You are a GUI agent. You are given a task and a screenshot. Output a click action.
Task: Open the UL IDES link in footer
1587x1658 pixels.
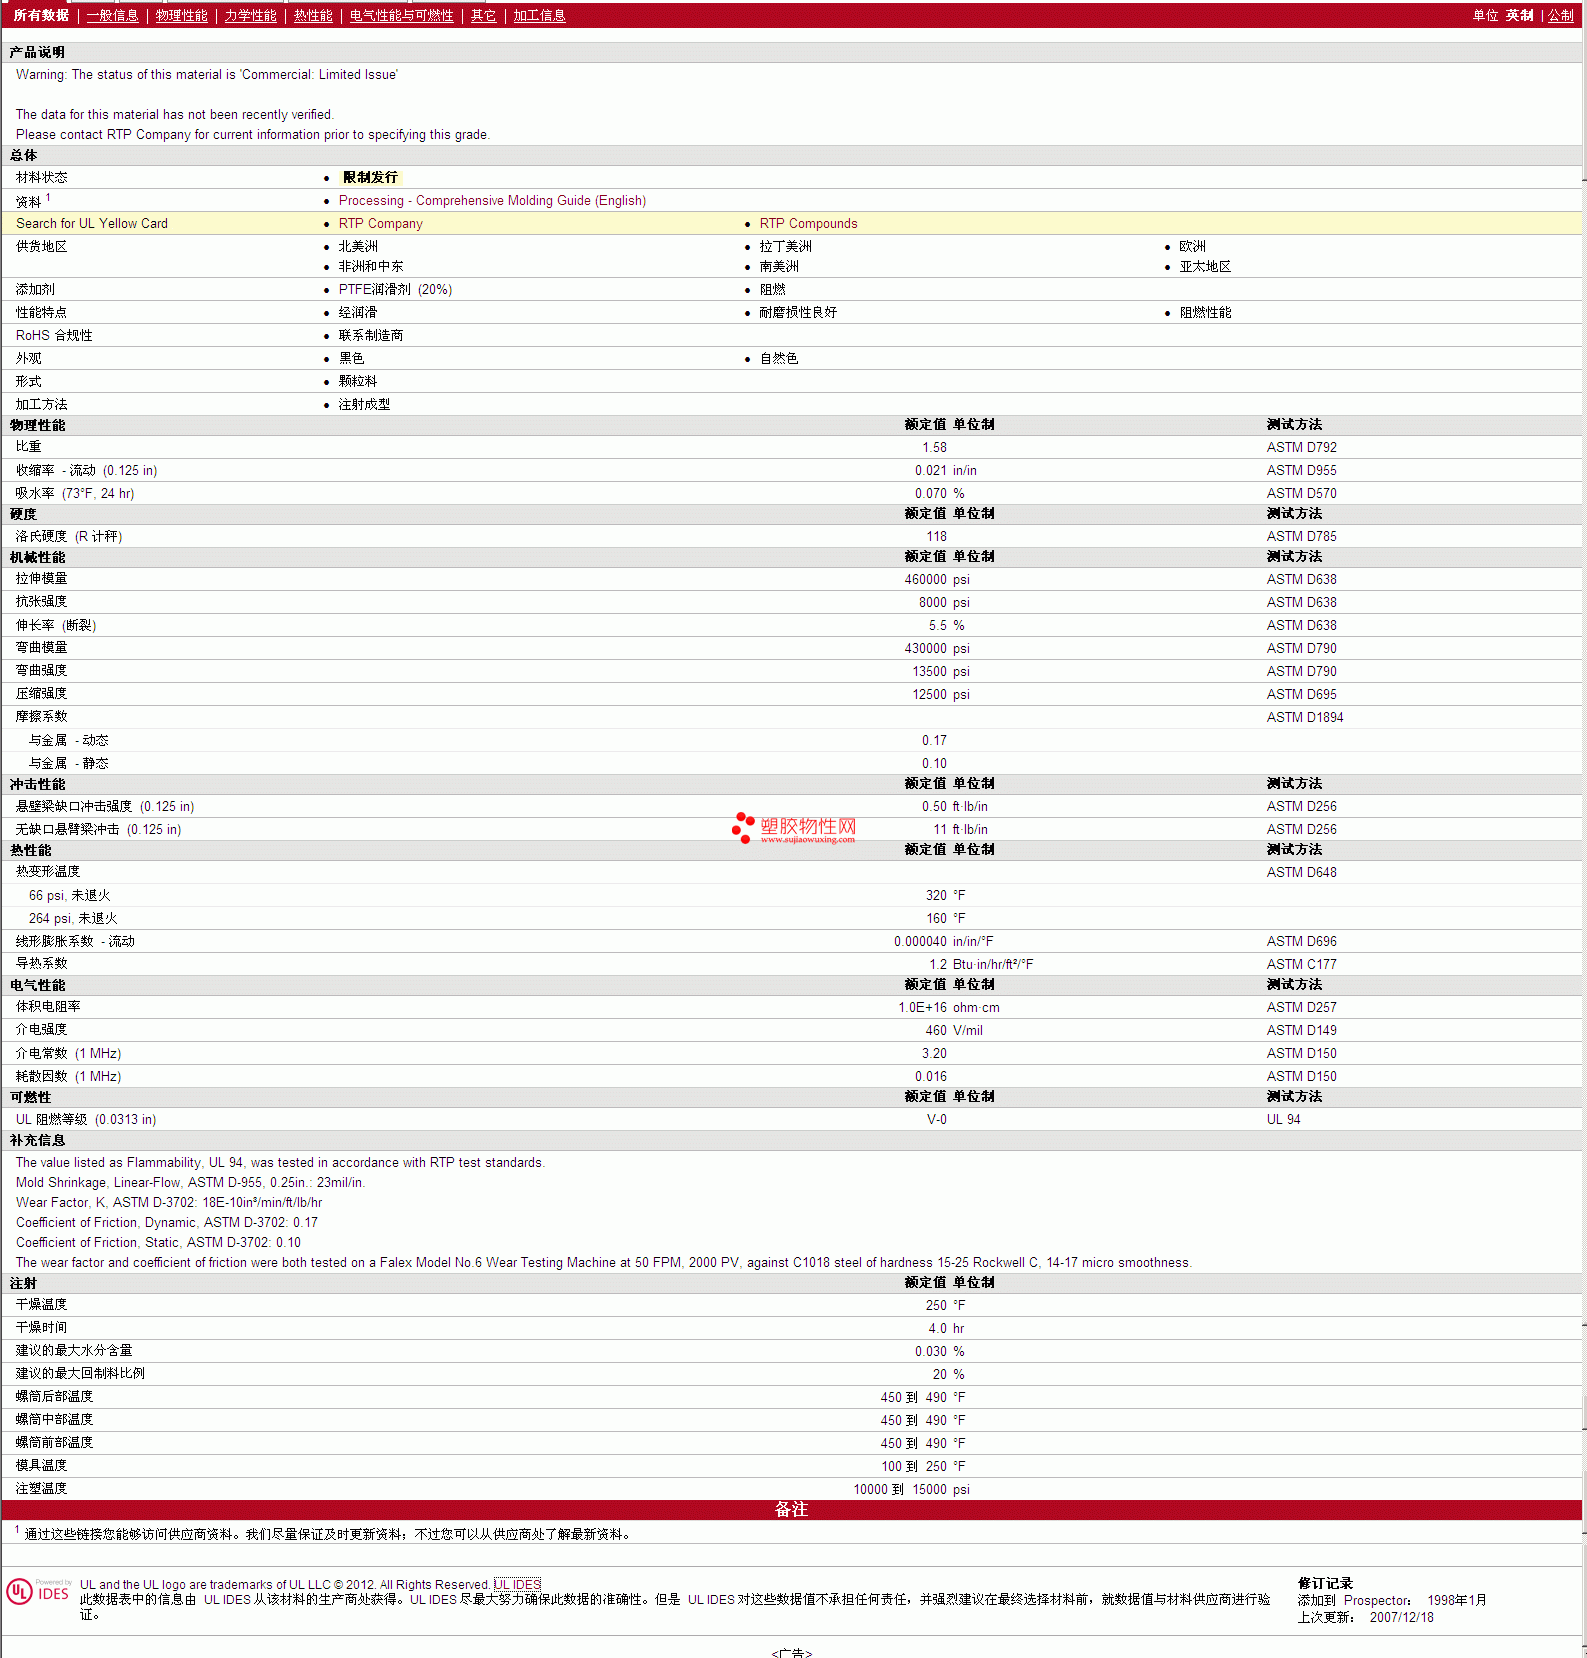pos(517,1584)
